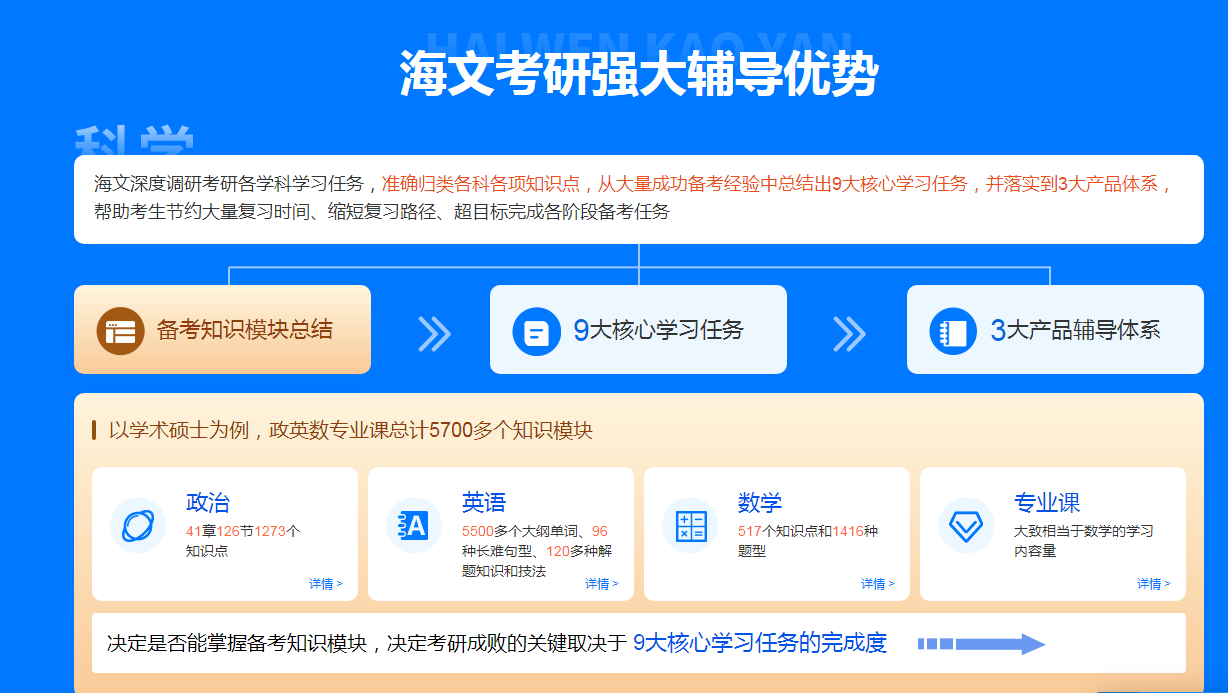The width and height of the screenshot is (1228, 693).
Task: Click the notebook icon in 3大产品辅导体系
Action: point(953,331)
